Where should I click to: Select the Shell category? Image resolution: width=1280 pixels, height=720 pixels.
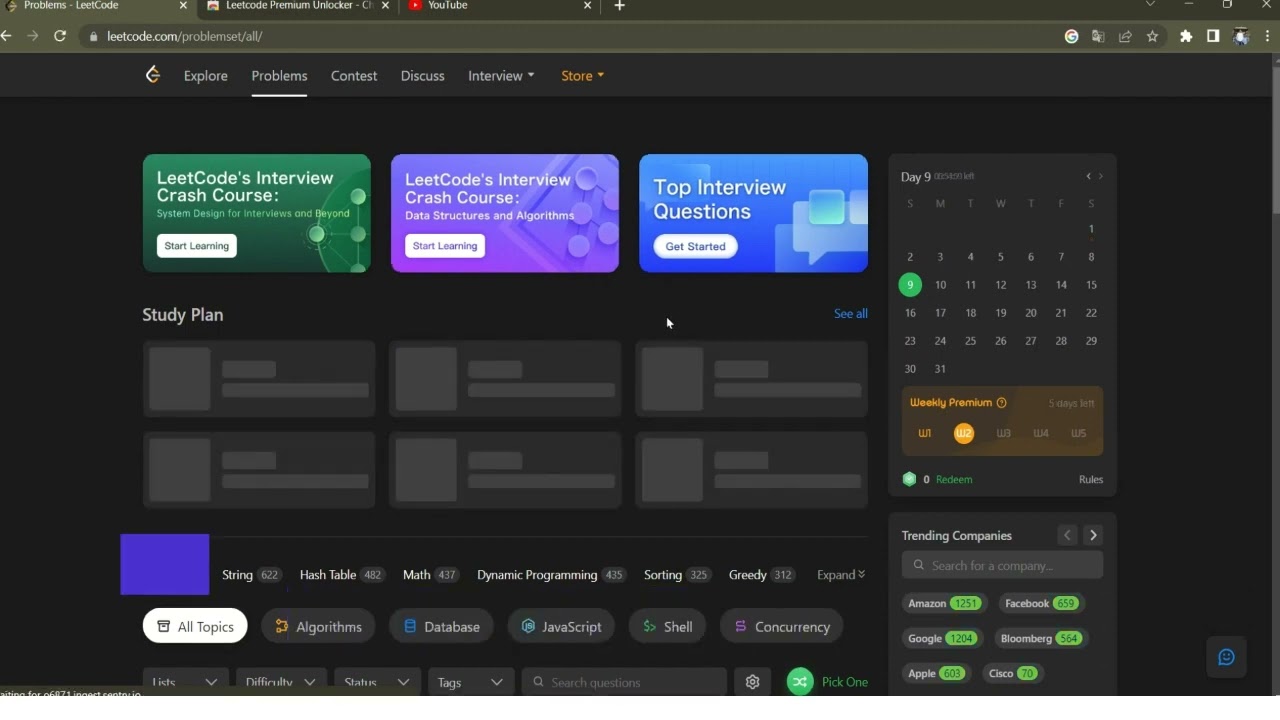click(667, 626)
